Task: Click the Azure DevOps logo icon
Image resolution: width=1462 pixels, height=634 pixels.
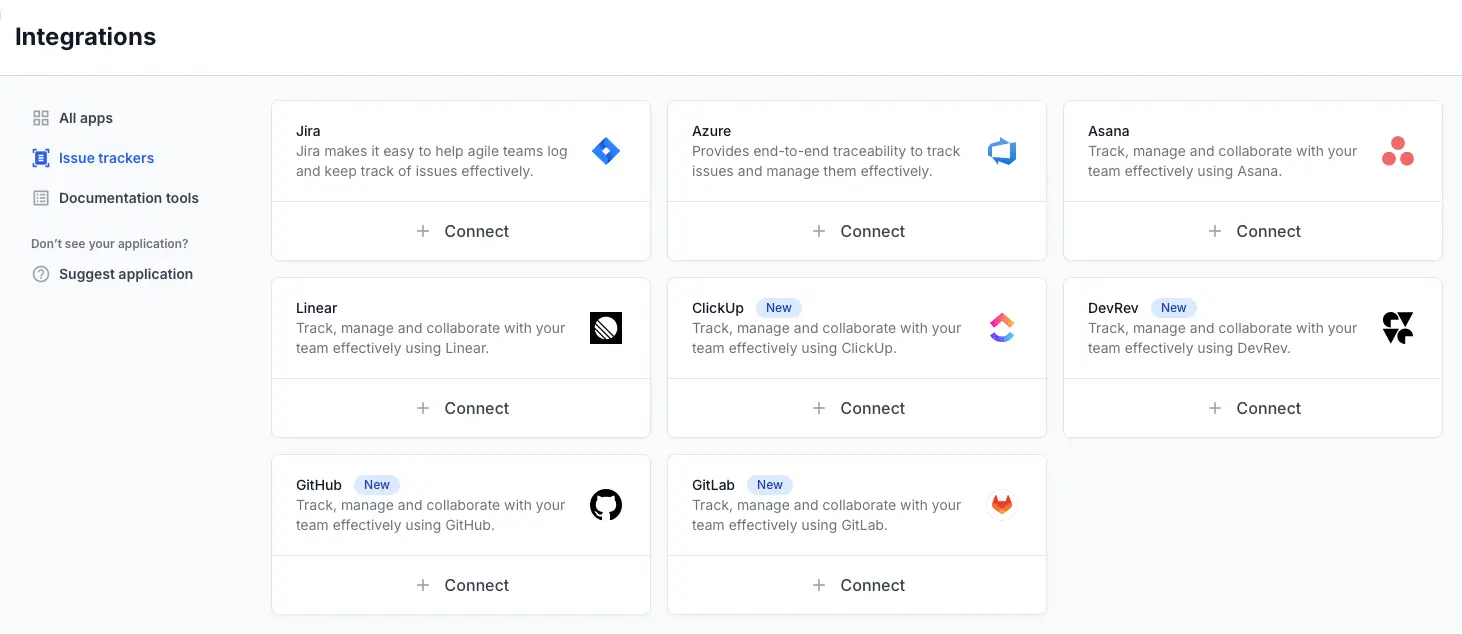Action: pos(1001,151)
